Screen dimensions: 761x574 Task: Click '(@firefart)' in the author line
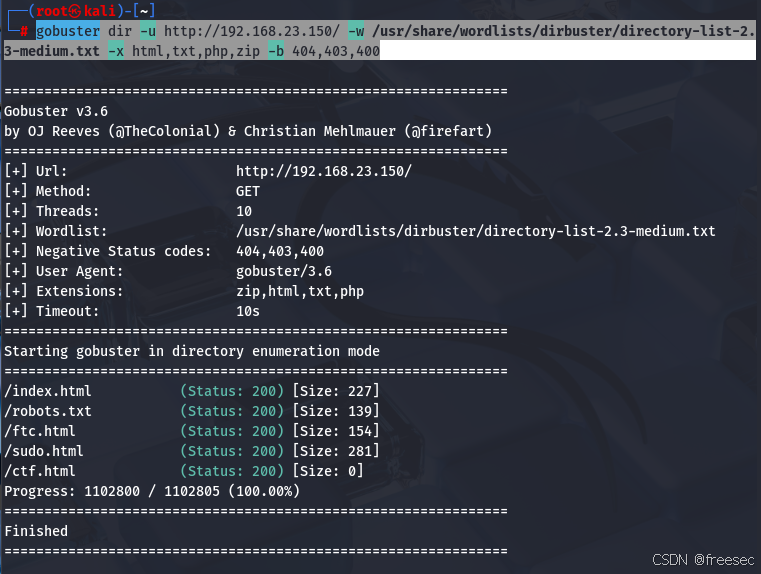click(x=448, y=131)
